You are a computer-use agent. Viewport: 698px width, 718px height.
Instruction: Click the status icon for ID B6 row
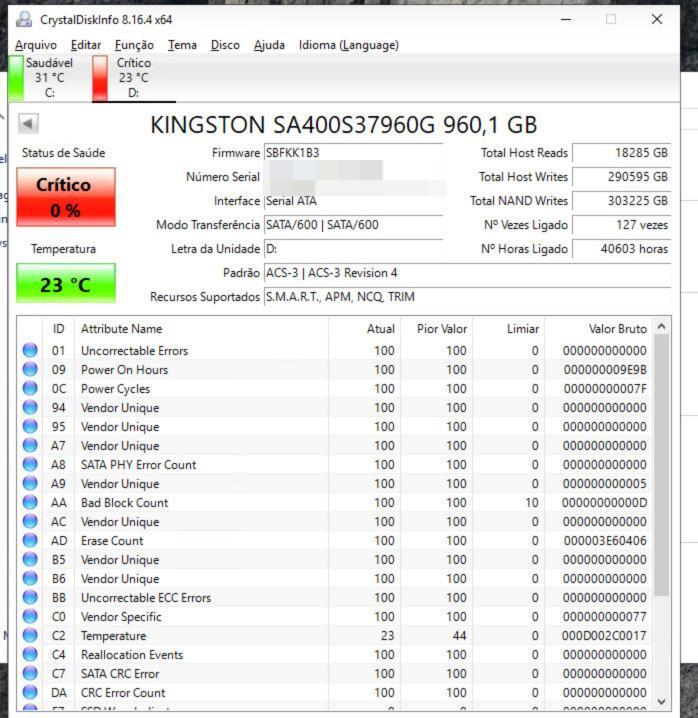pyautogui.click(x=30, y=578)
